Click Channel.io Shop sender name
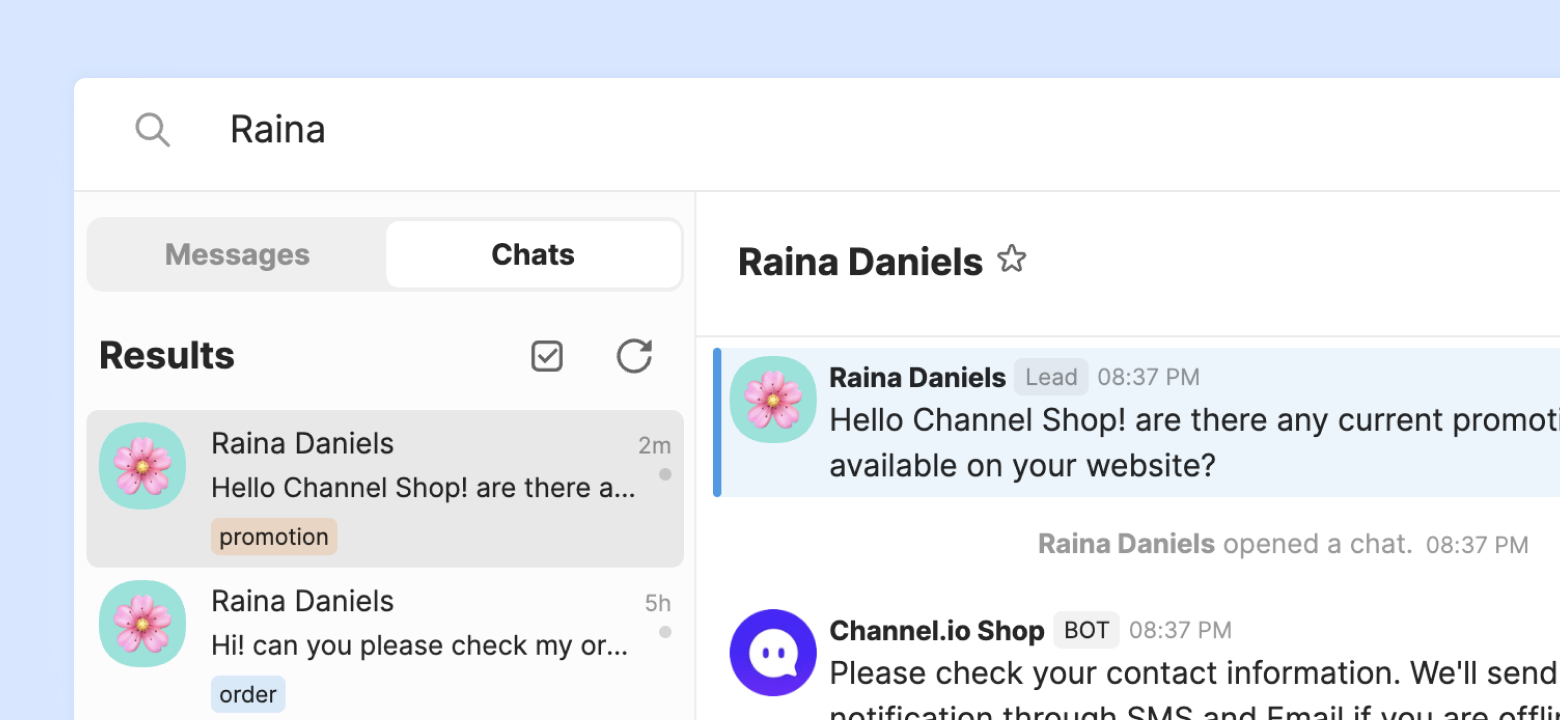 click(936, 630)
